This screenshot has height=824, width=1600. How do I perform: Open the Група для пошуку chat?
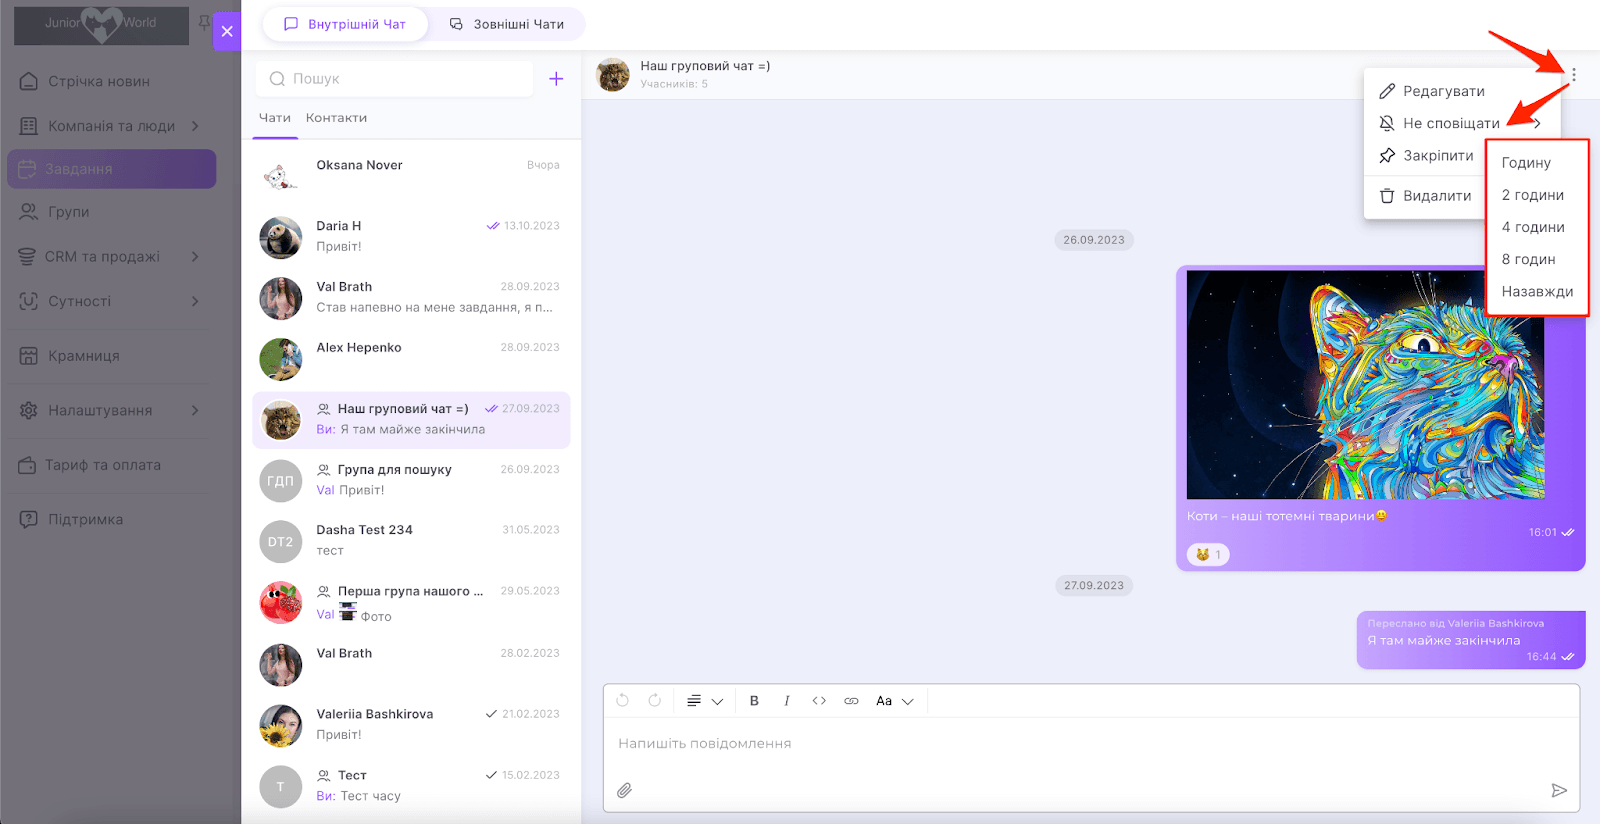click(x=411, y=481)
